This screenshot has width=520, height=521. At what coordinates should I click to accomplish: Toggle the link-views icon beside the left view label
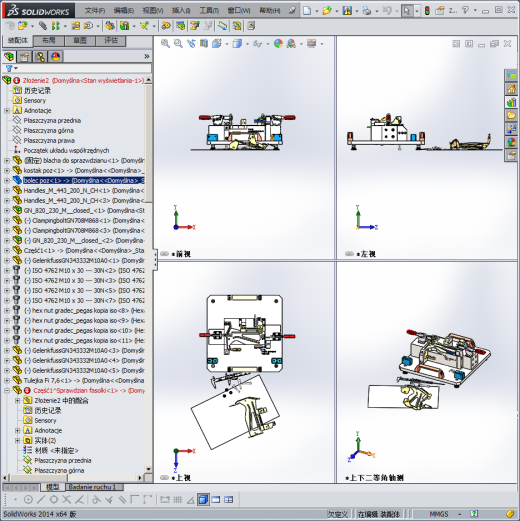coord(349,254)
